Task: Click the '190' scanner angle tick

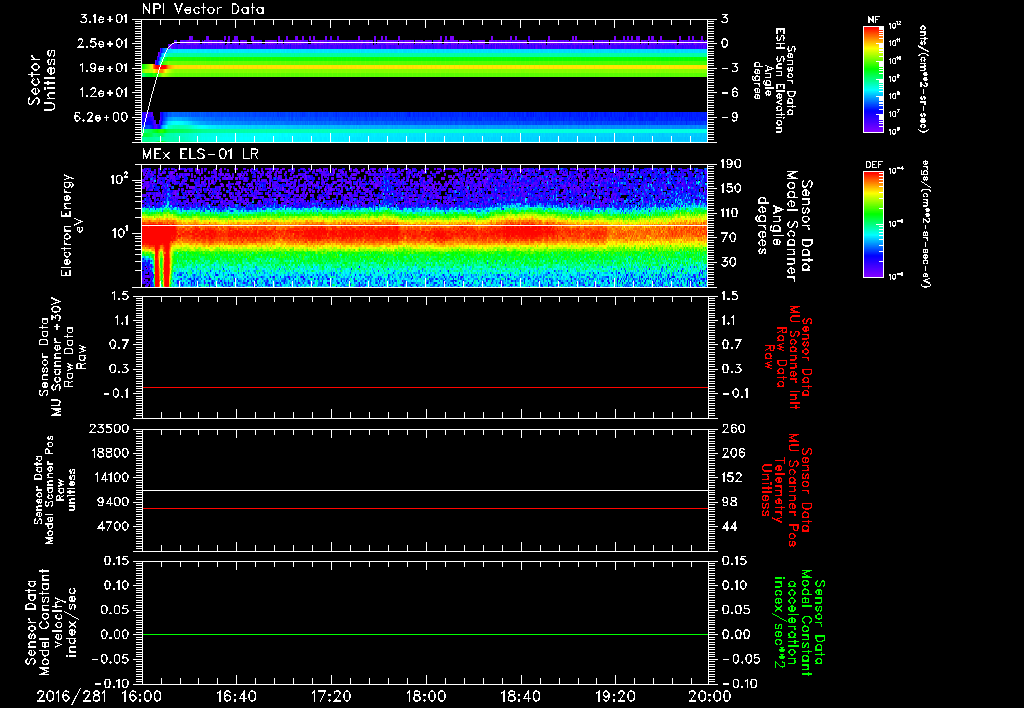Action: pos(732,164)
